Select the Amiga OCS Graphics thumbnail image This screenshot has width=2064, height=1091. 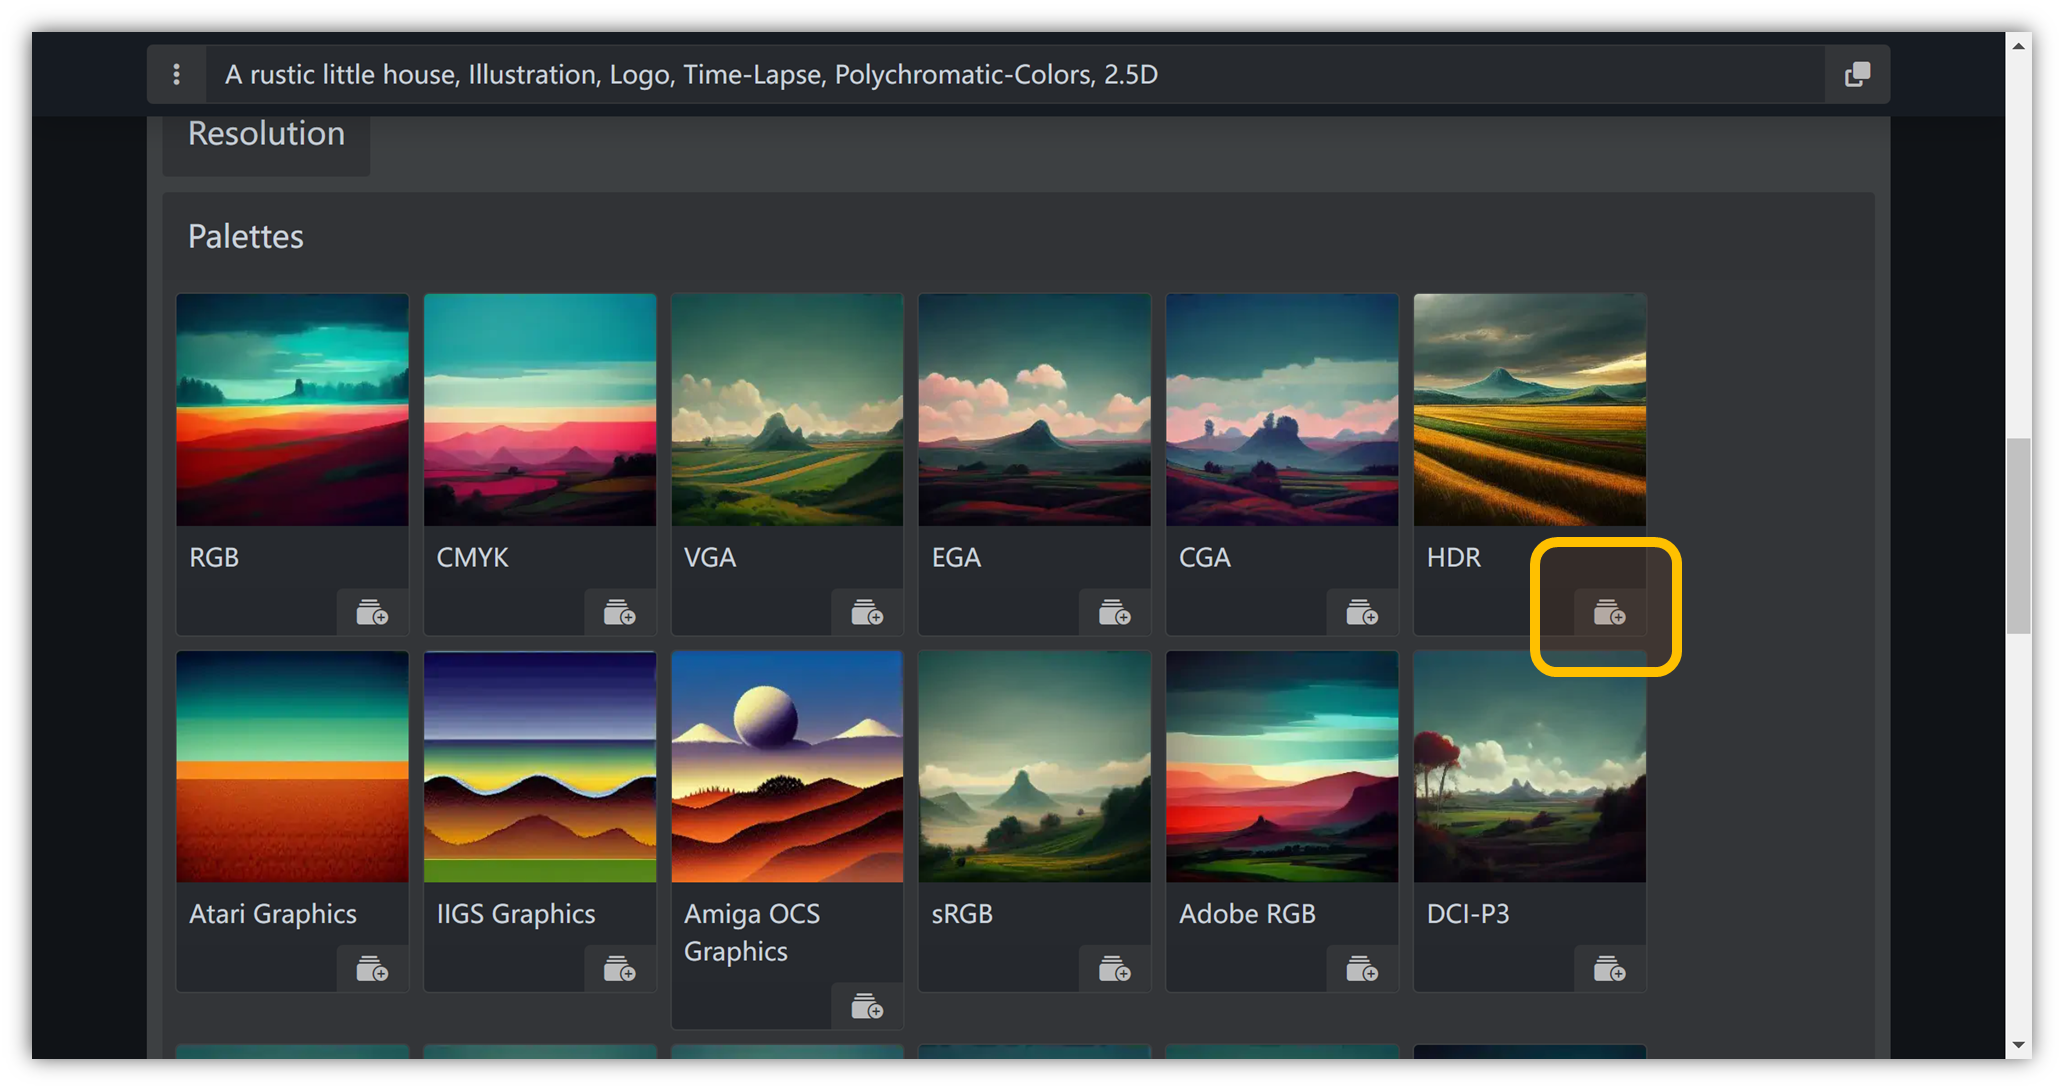pos(787,767)
